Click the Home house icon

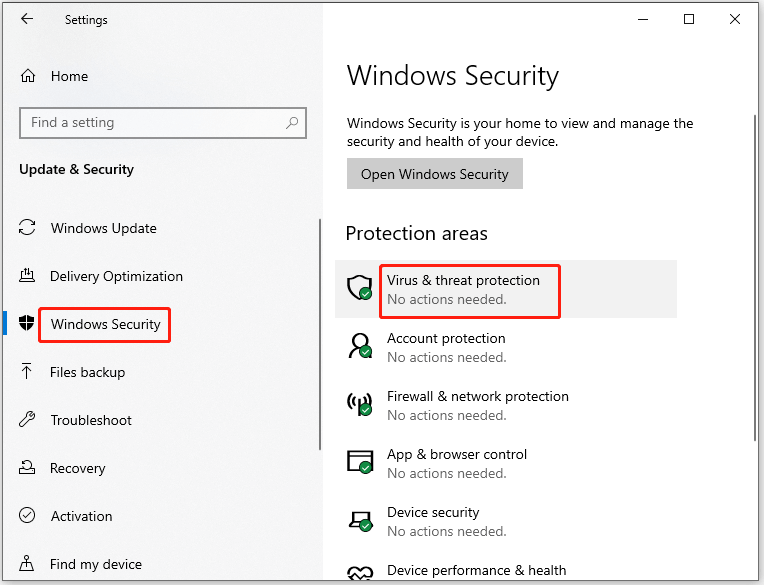coord(28,76)
